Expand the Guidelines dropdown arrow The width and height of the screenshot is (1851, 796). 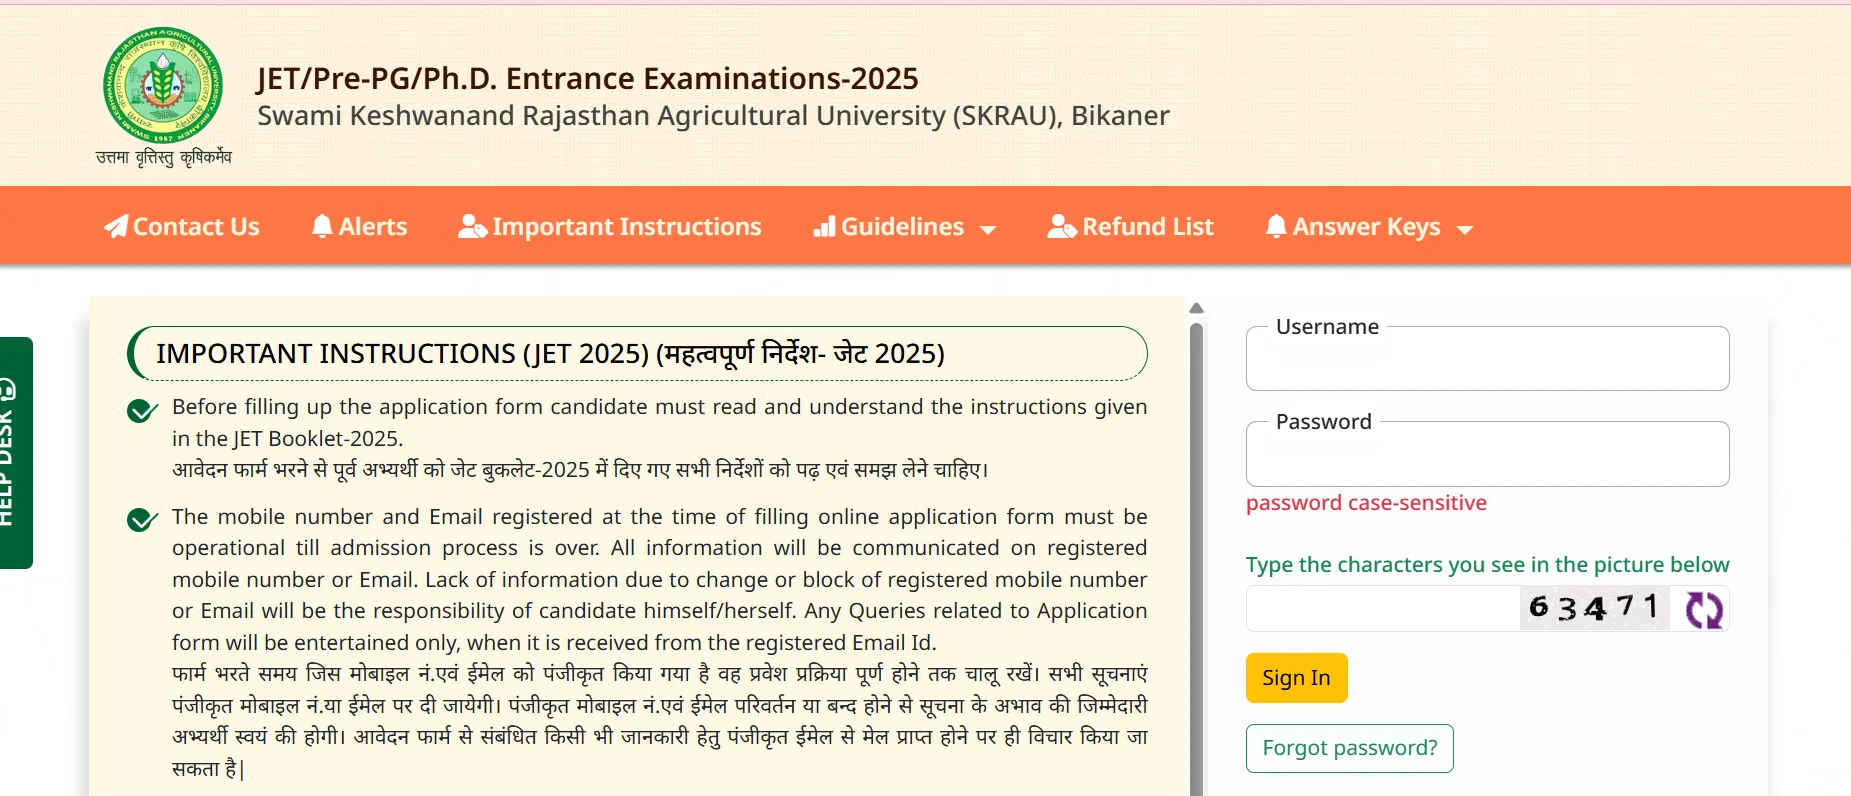[988, 230]
